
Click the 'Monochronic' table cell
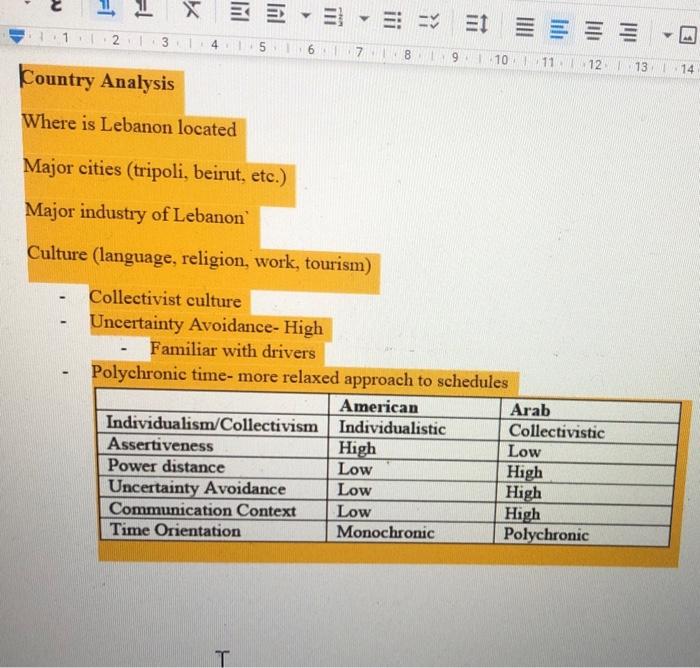pyautogui.click(x=385, y=532)
